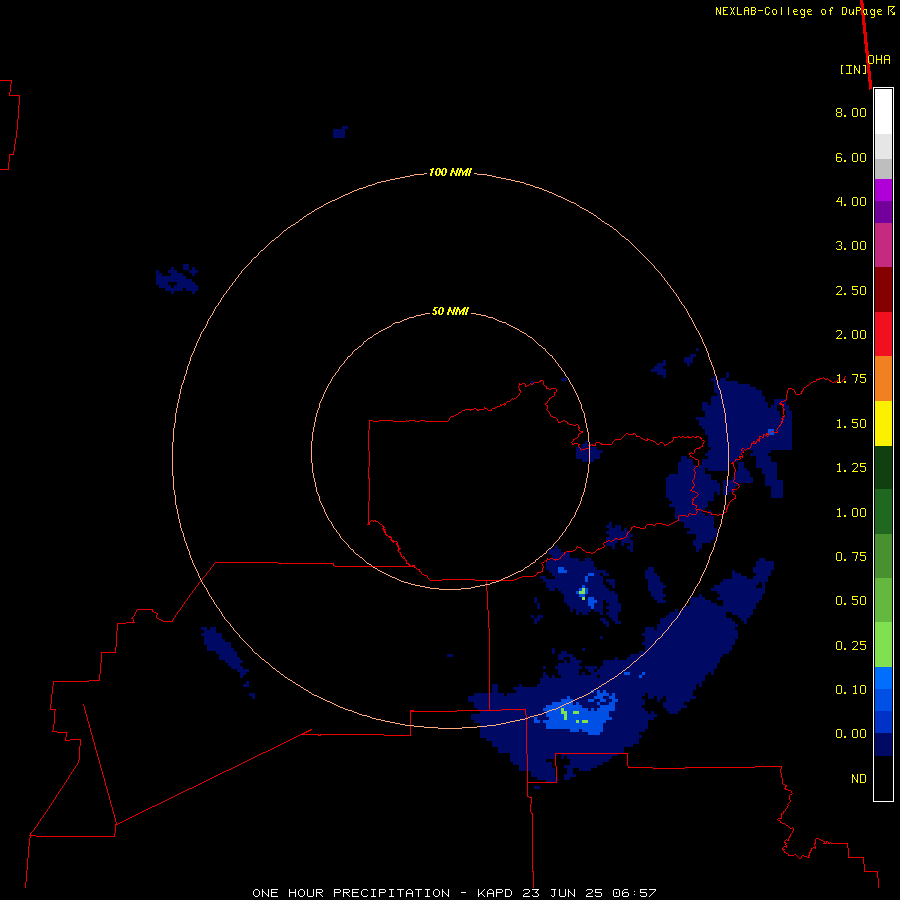Select the 0.10 legend value
900x900 pixels.
coord(851,690)
